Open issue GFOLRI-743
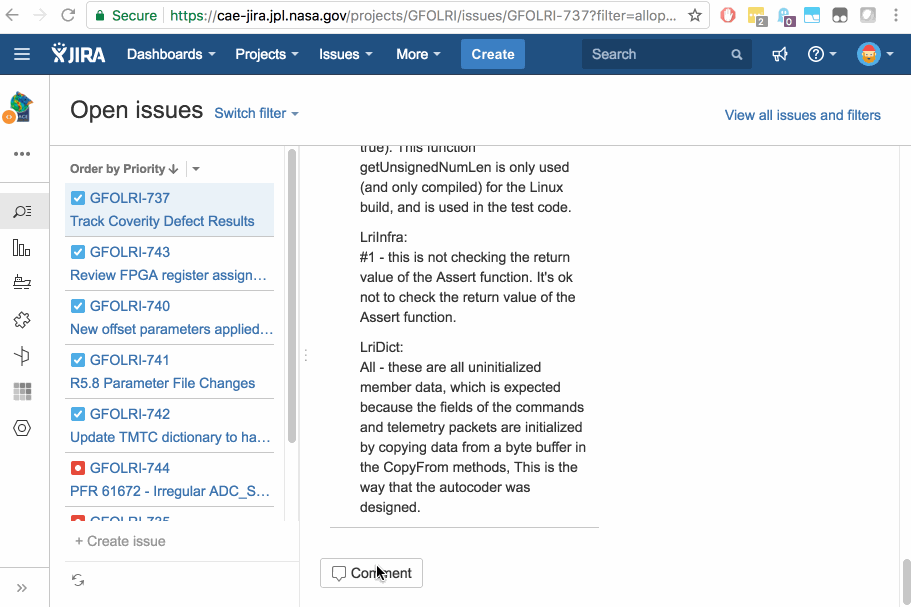Image resolution: width=911 pixels, height=607 pixels. pos(169,264)
